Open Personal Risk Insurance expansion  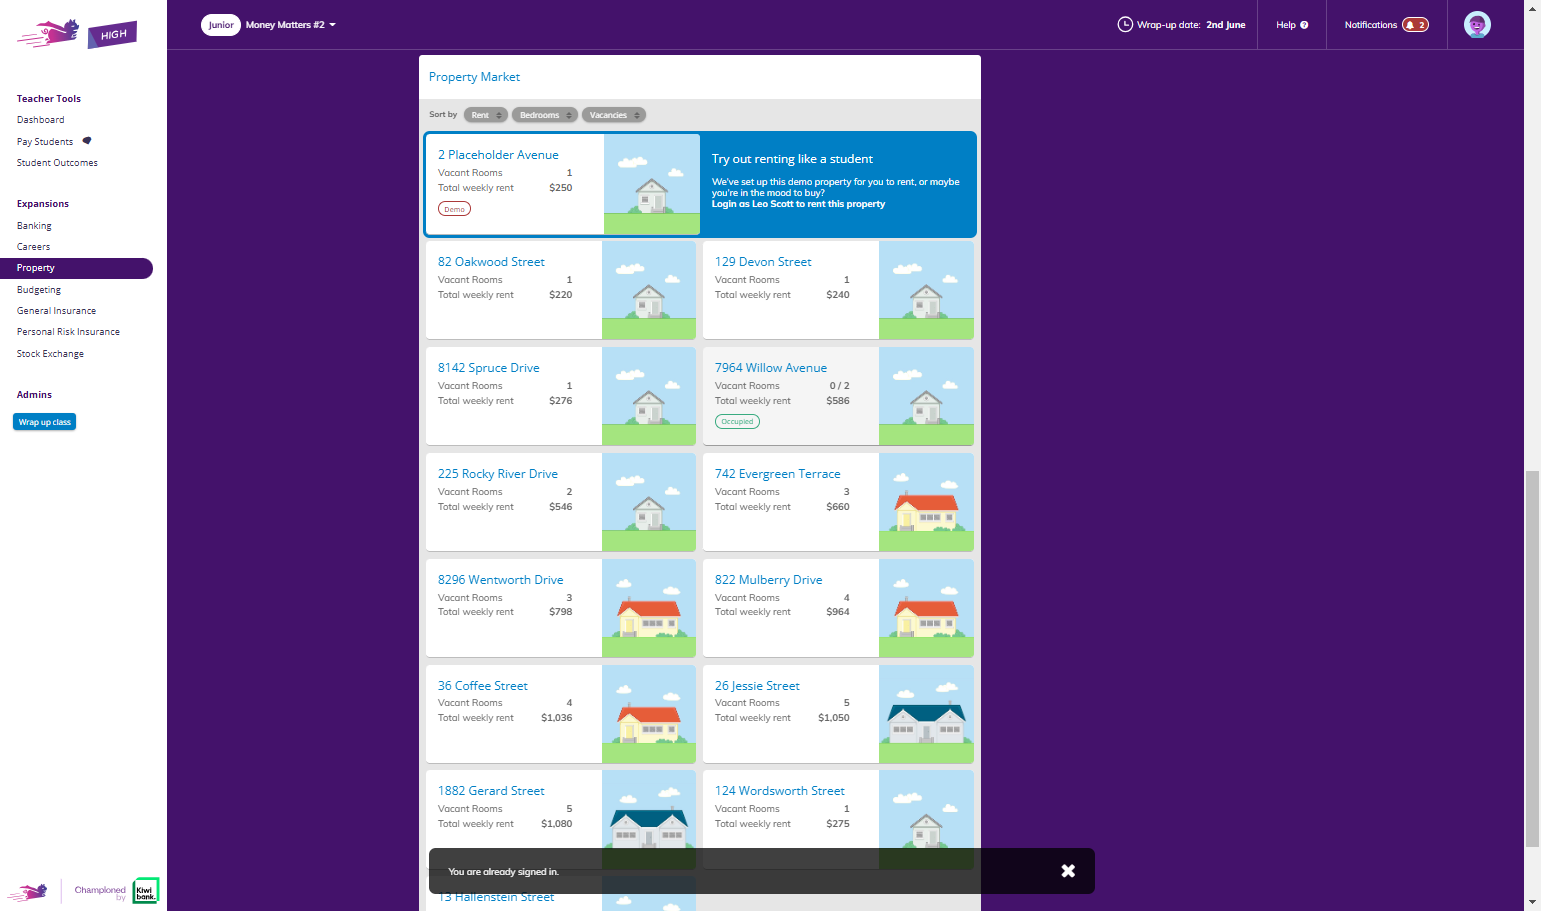(68, 332)
